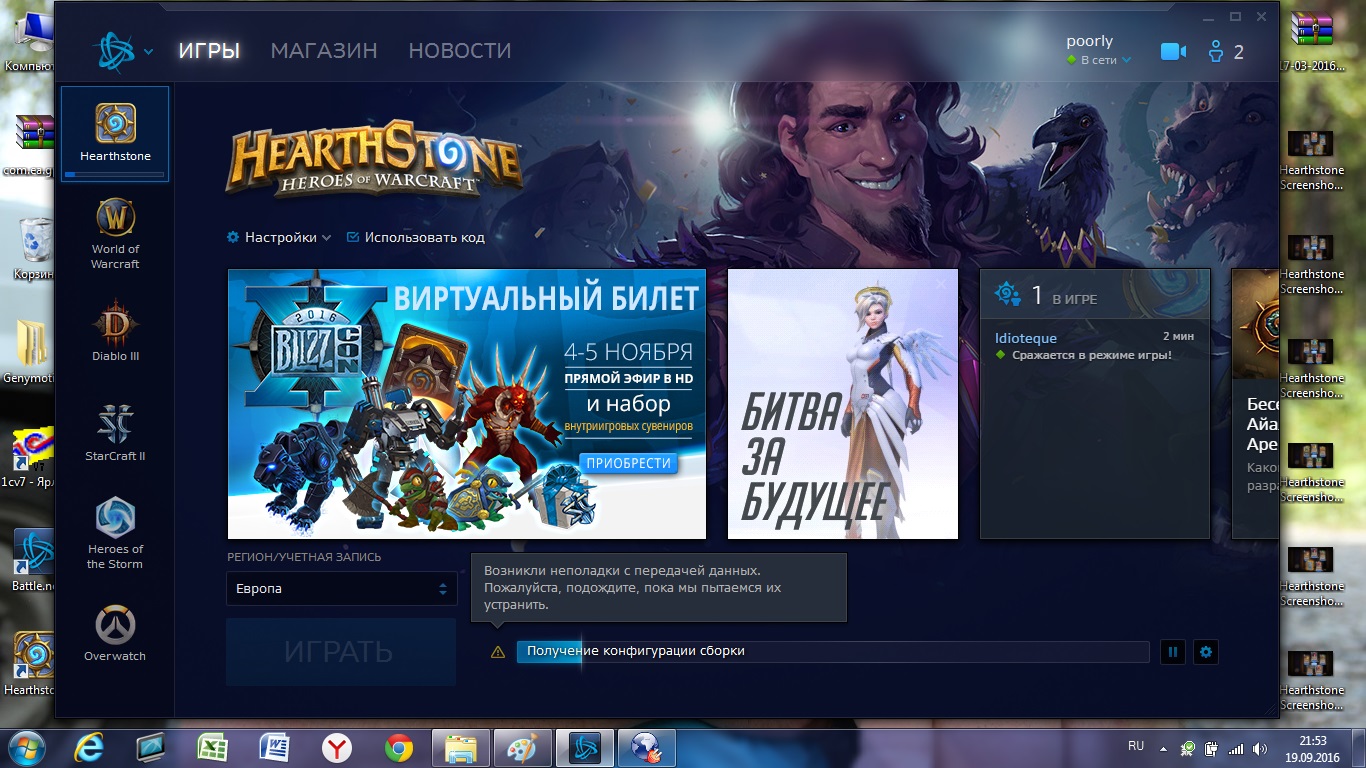Open the Европа region dropdown
Viewport: 1366px width, 768px height.
(x=341, y=589)
